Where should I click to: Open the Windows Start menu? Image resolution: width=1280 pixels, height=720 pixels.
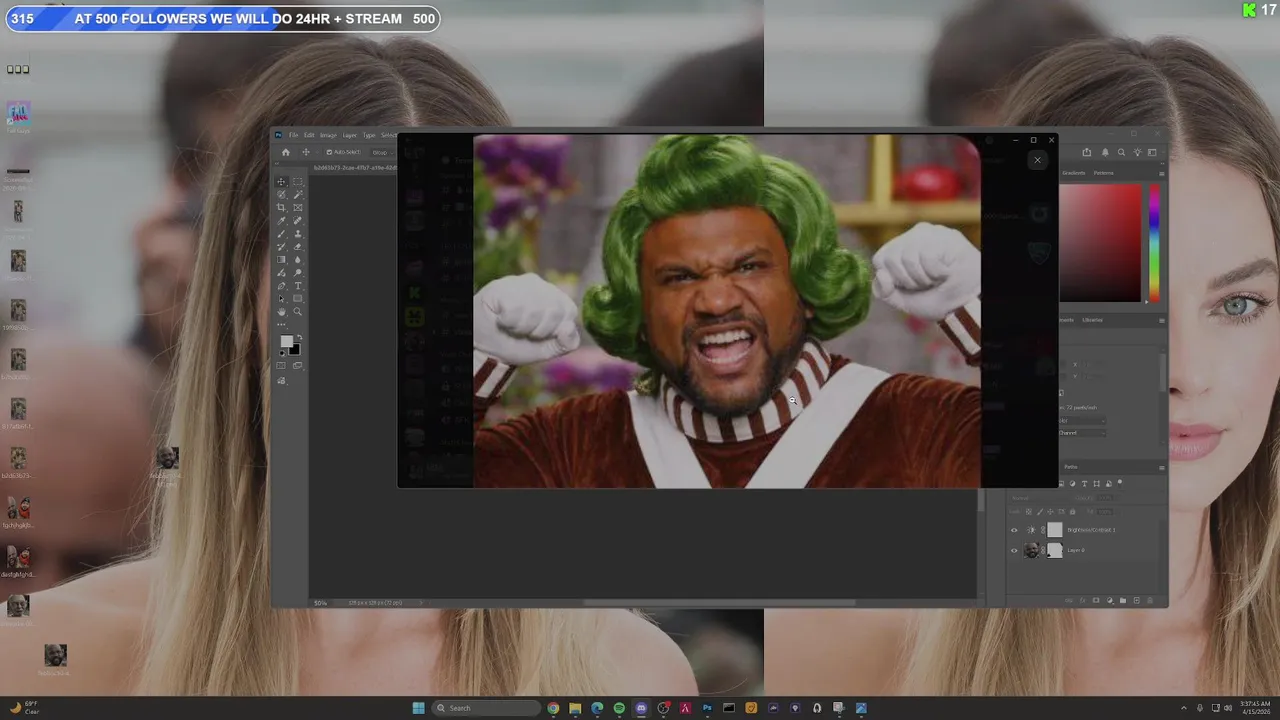point(418,708)
